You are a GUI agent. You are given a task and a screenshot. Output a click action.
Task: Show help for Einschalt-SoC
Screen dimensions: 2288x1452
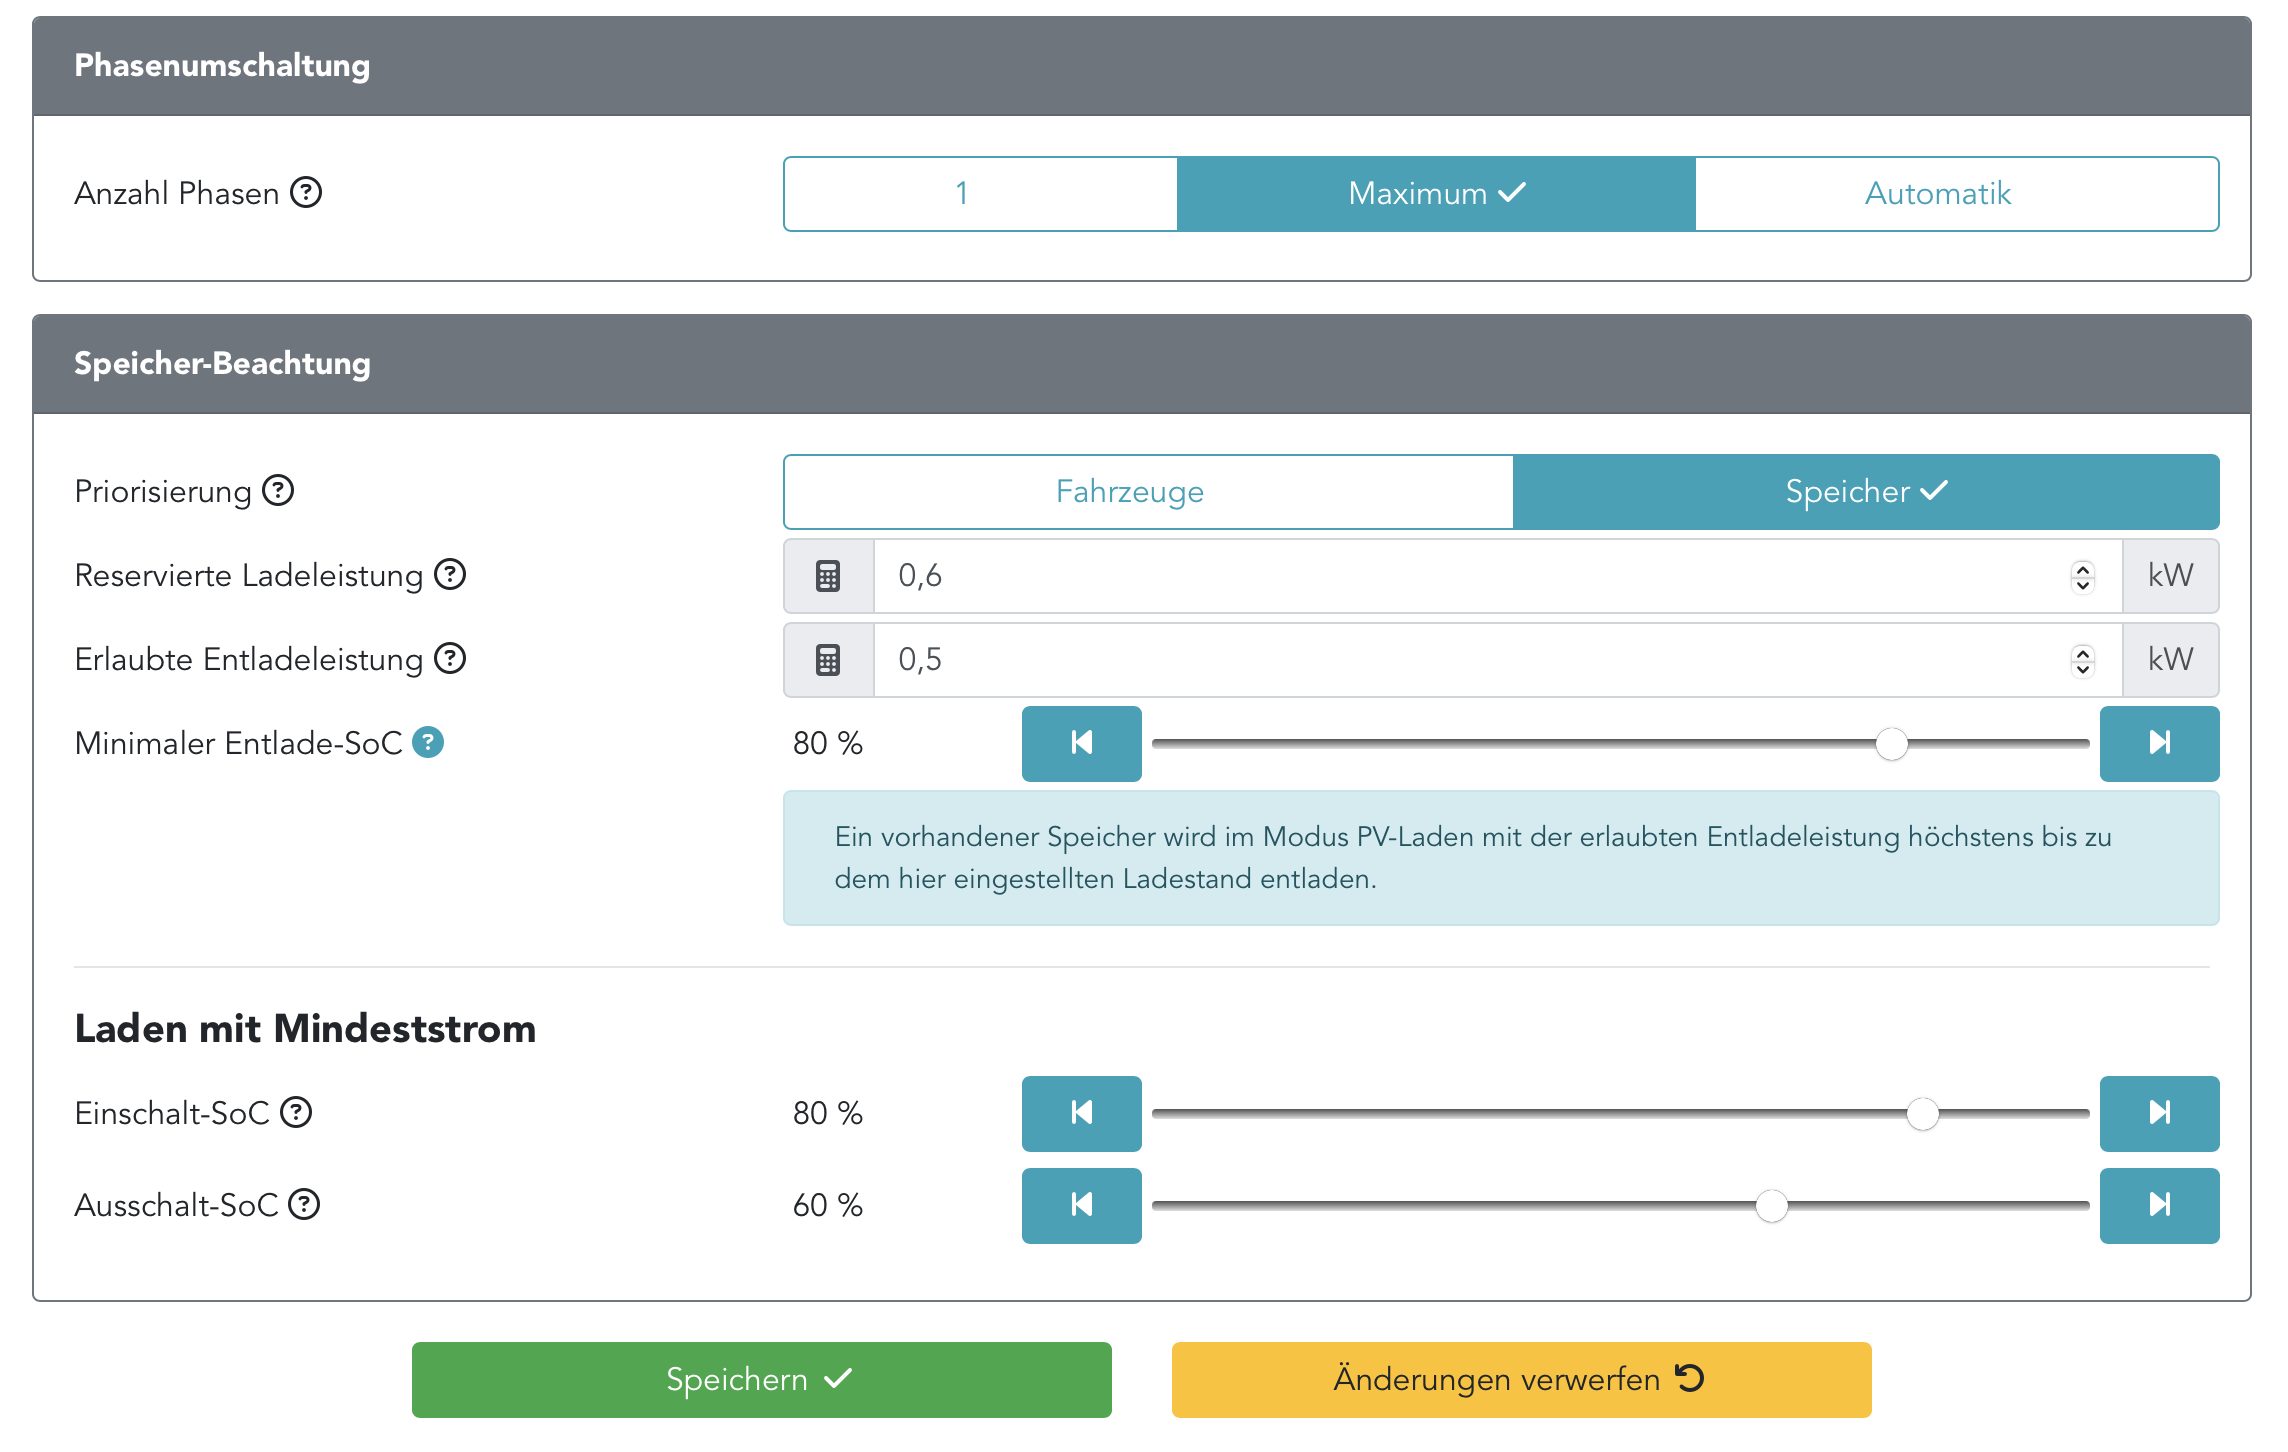tap(296, 1112)
